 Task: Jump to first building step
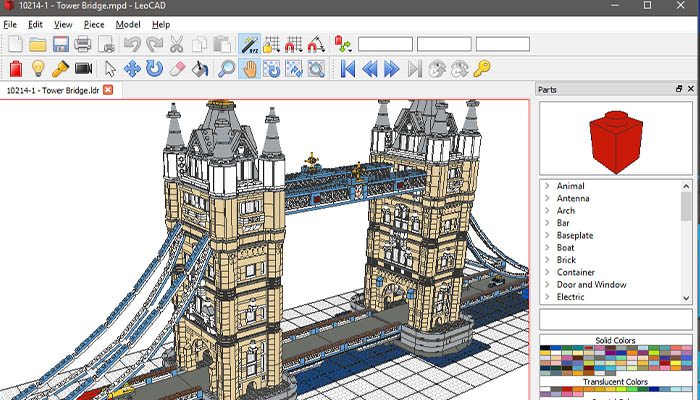tap(348, 68)
